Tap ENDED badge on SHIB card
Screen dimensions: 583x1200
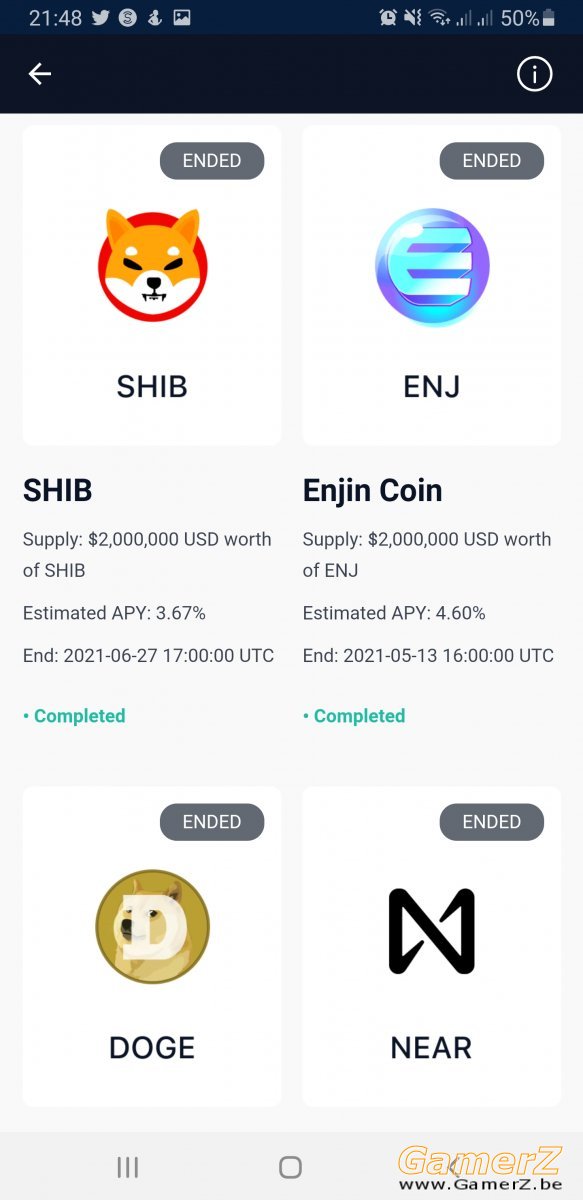tap(212, 161)
